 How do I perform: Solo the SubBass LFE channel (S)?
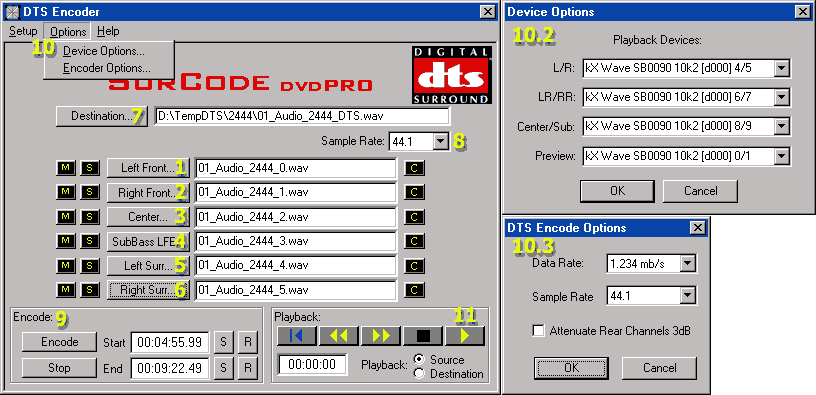coord(90,241)
